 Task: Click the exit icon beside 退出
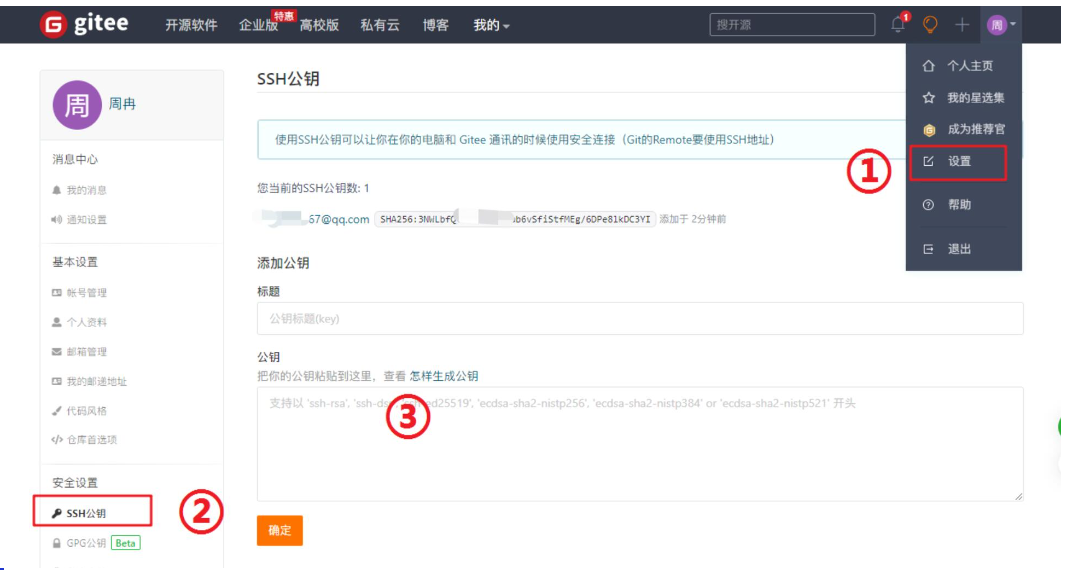929,249
